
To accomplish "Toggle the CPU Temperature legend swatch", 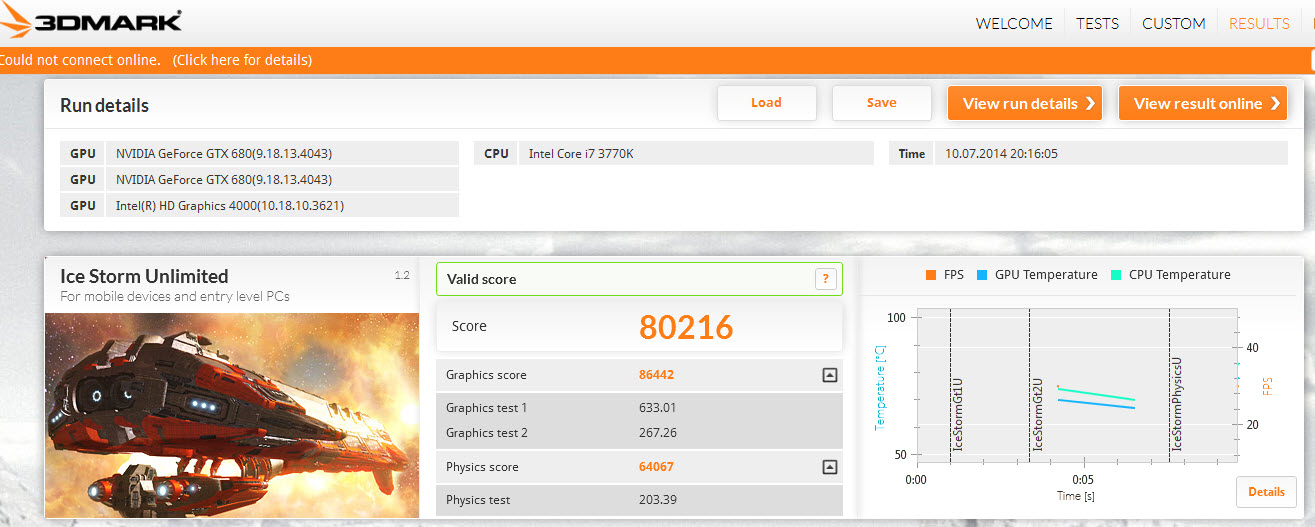I will pos(1115,274).
